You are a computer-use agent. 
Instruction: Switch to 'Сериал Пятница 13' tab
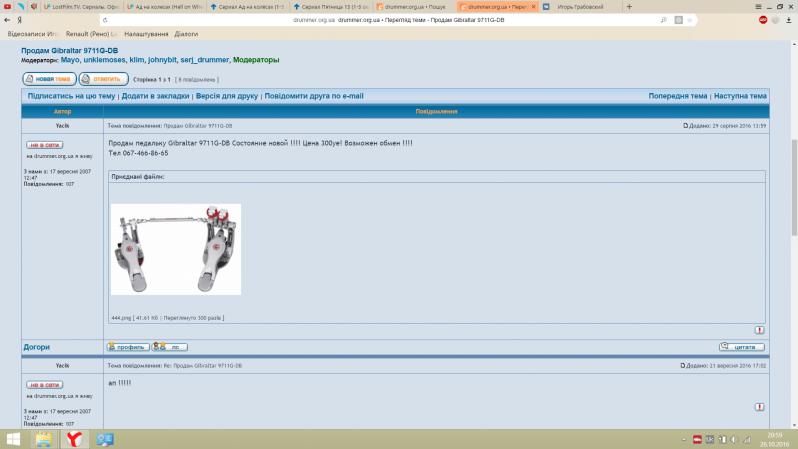(331, 7)
